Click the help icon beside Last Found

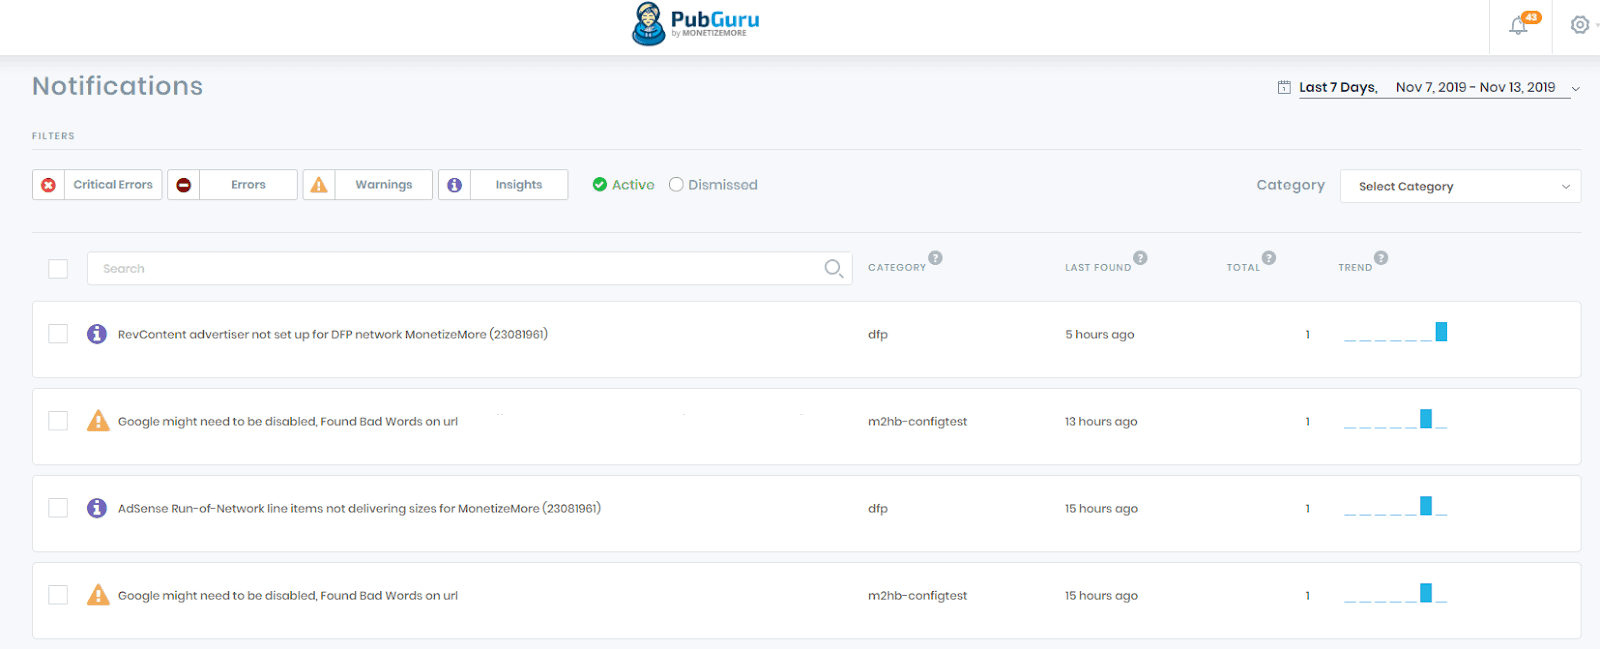(x=1140, y=258)
